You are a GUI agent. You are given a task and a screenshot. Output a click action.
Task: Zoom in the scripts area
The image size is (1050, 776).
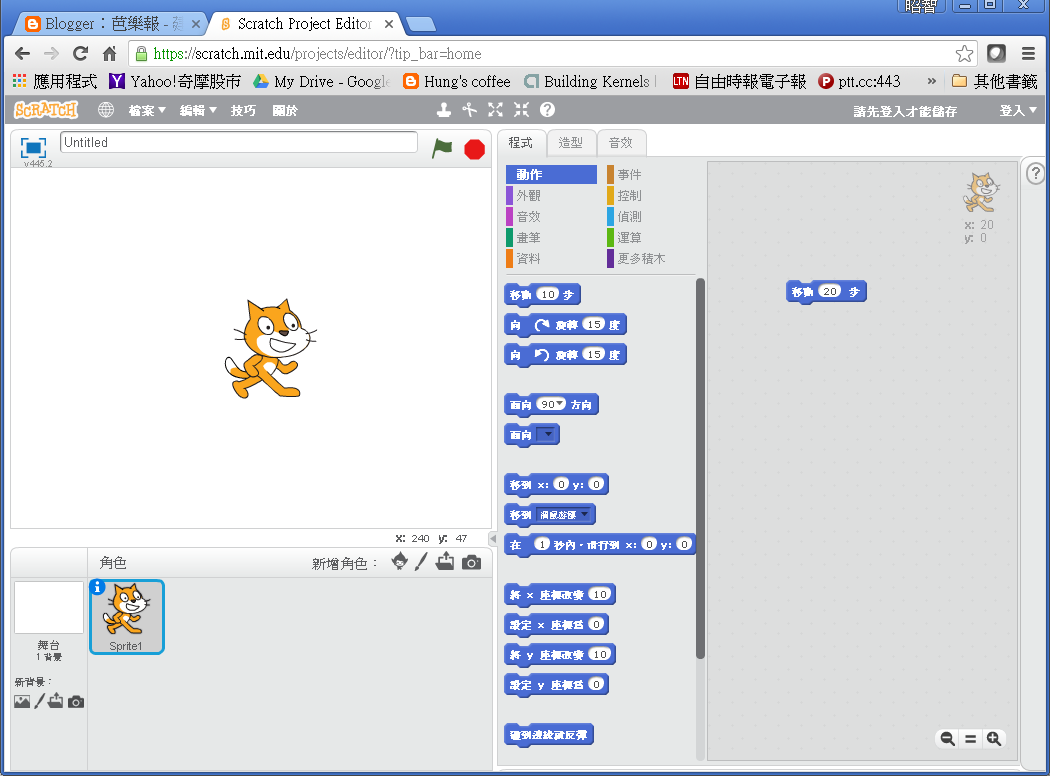click(994, 739)
